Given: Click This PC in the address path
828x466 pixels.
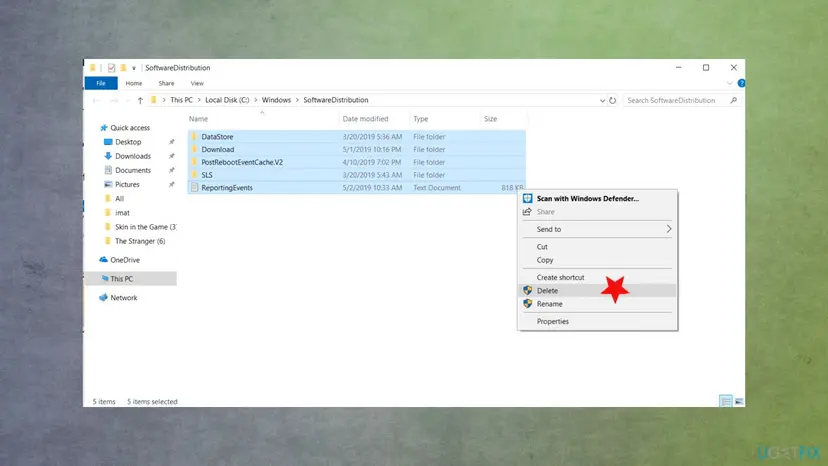Looking at the screenshot, I should [181, 100].
